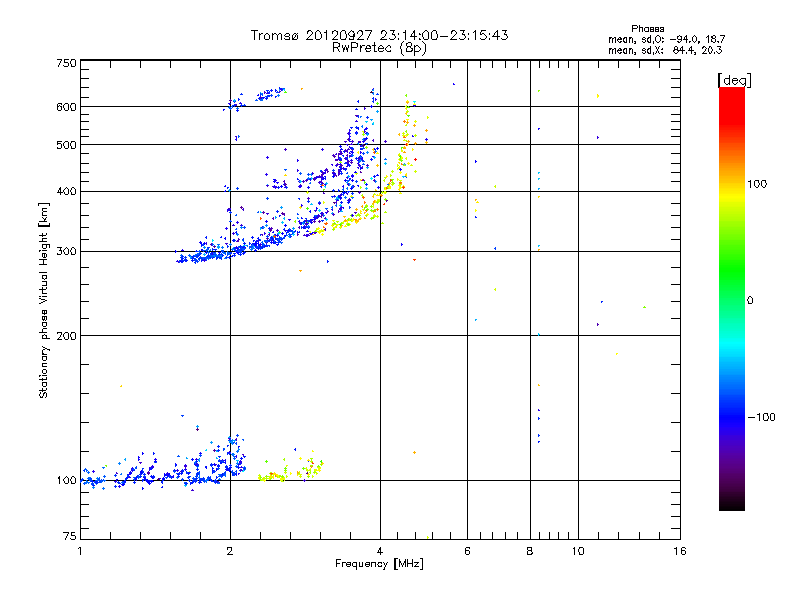Click the colorbar tick label '100'
This screenshot has height=600, width=800.
coord(757,184)
